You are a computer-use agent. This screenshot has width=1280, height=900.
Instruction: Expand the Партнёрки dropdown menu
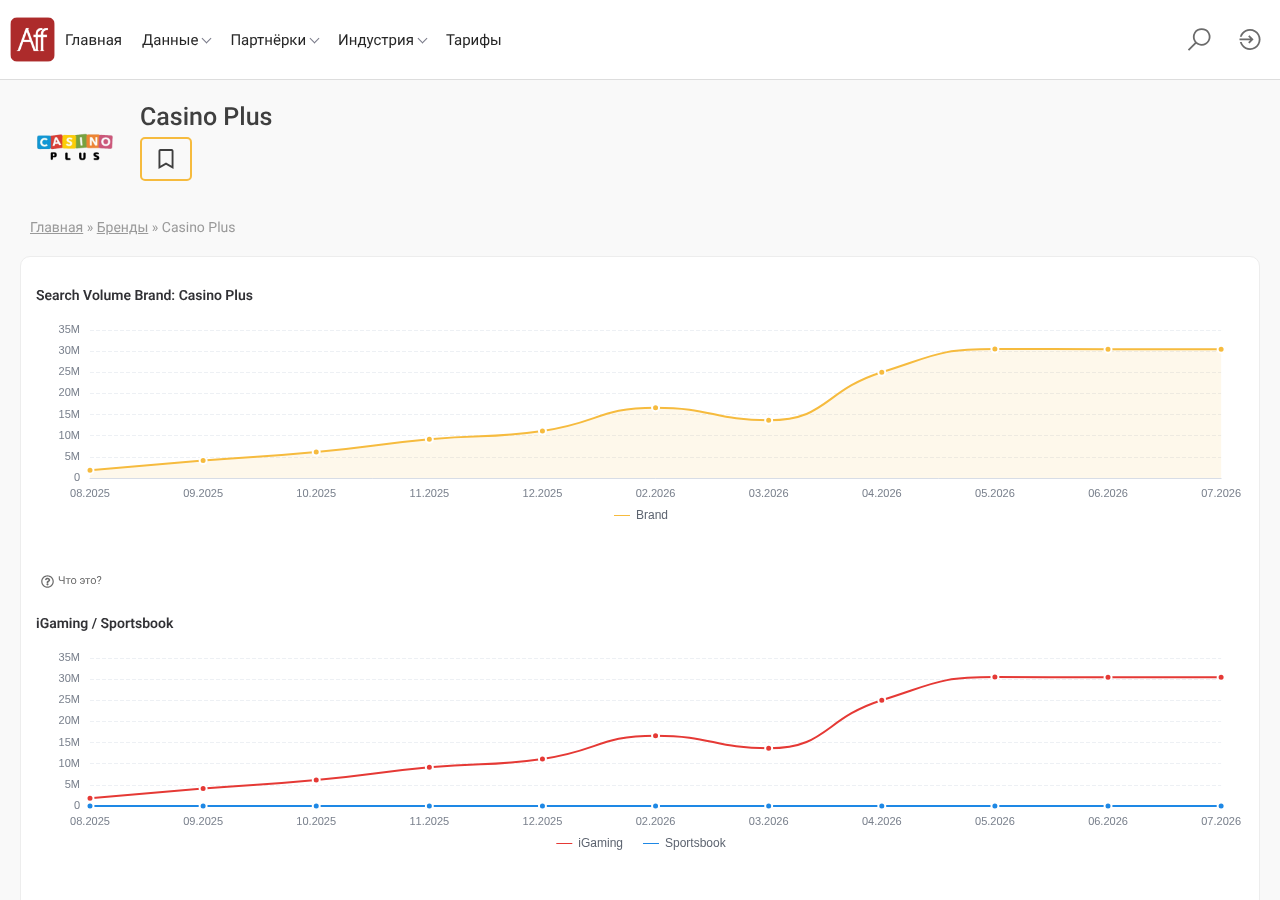pos(275,40)
